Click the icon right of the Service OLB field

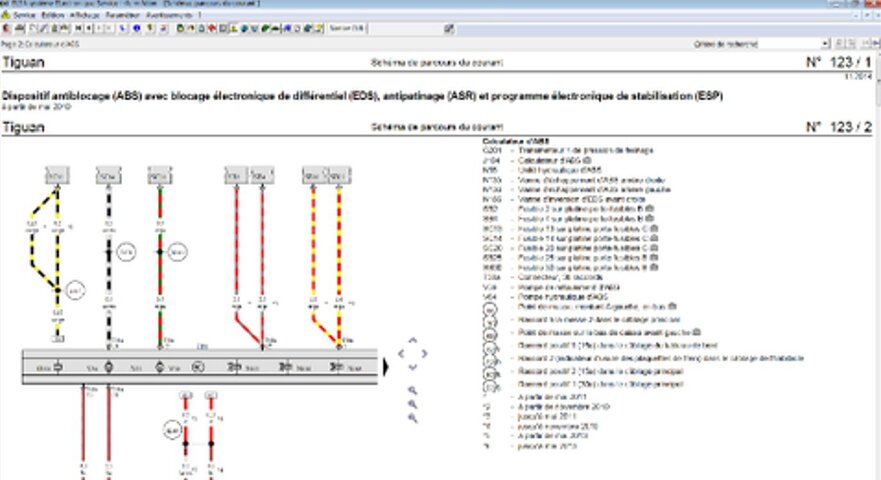click(x=448, y=28)
